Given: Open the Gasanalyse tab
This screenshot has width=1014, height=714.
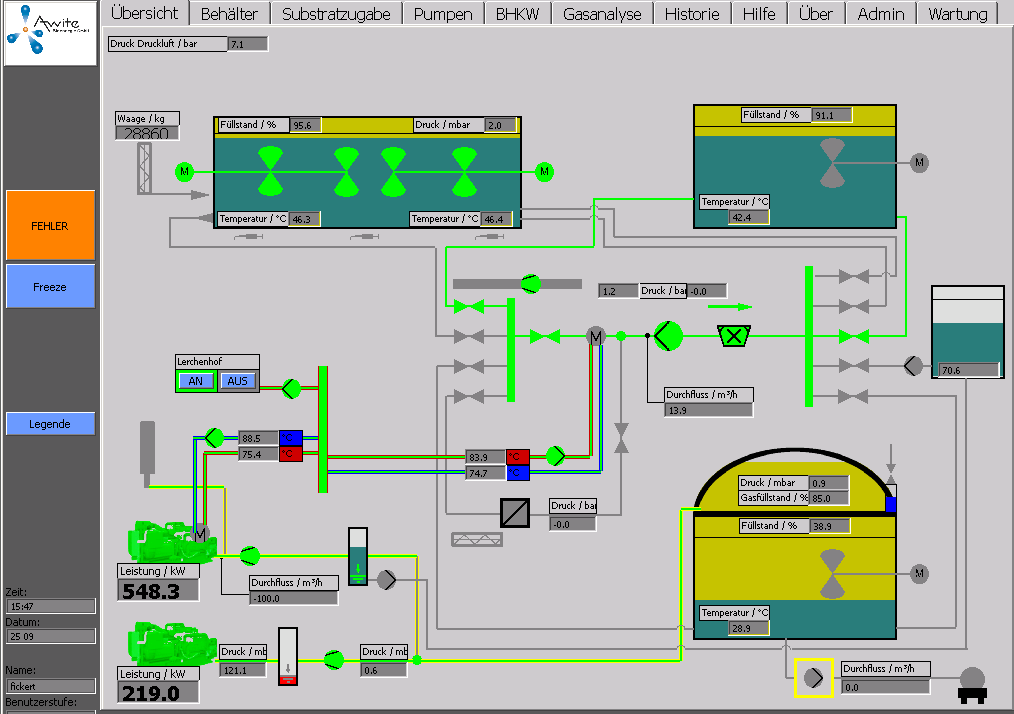Looking at the screenshot, I should coord(603,14).
